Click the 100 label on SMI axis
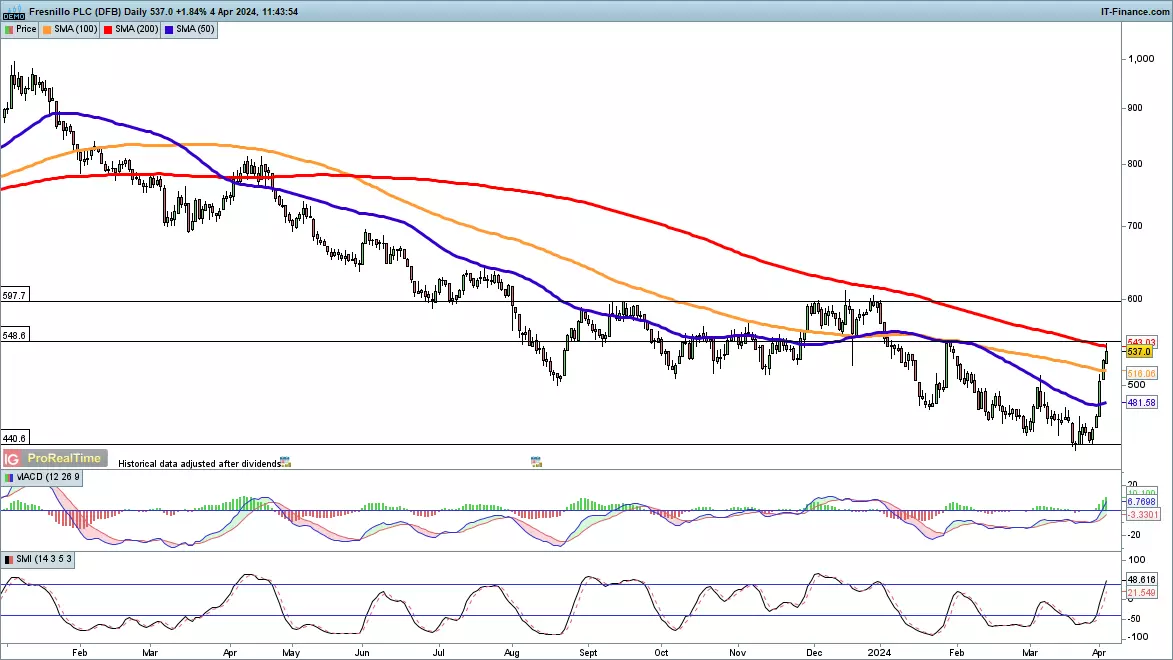1173x660 pixels. click(1137, 560)
